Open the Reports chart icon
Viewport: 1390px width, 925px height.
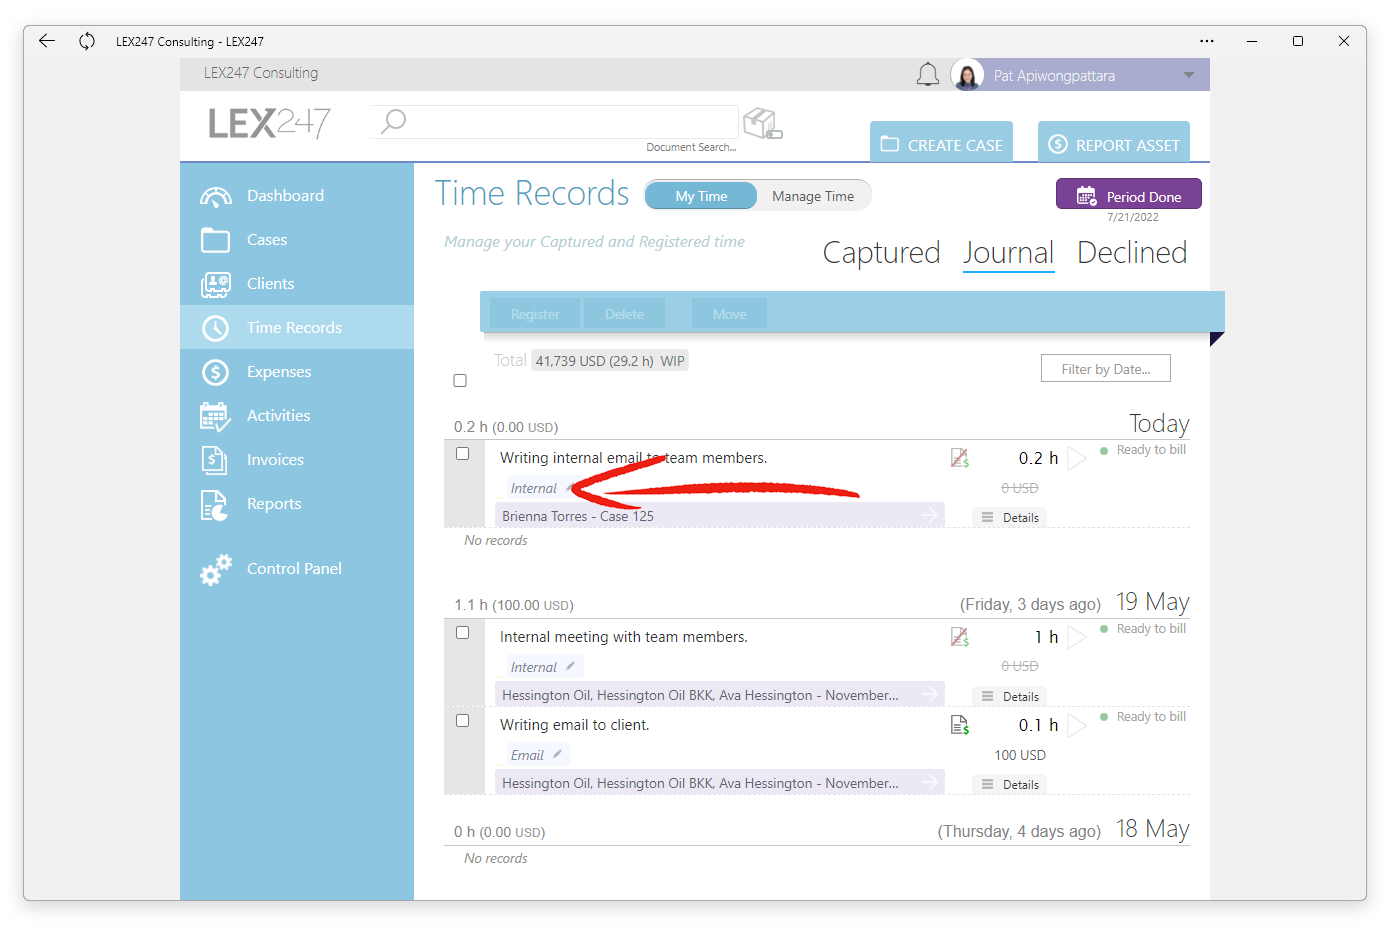click(215, 505)
